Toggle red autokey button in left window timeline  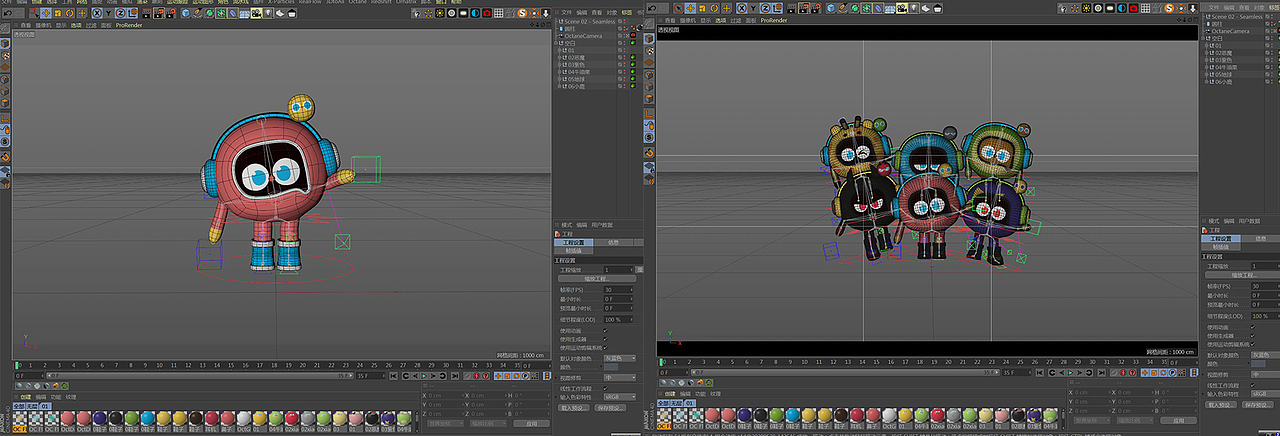476,376
